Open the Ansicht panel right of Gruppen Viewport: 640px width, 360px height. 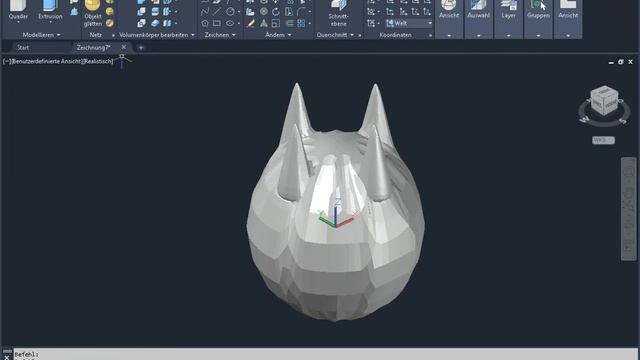tap(568, 19)
